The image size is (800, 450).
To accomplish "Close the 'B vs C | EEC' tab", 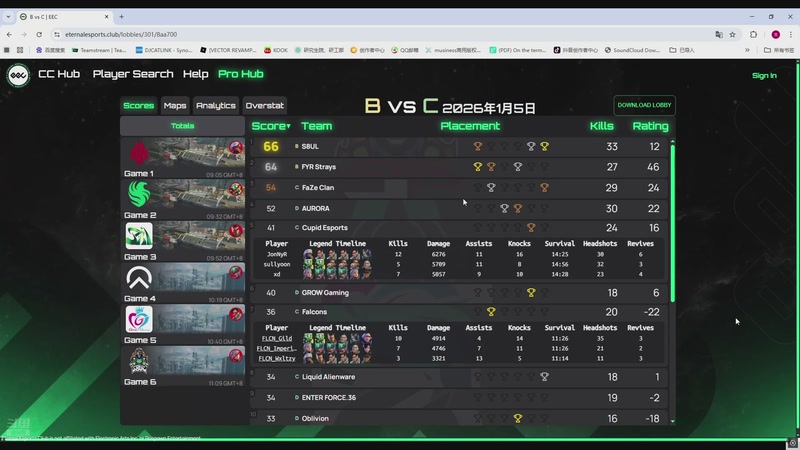I will (x=107, y=16).
